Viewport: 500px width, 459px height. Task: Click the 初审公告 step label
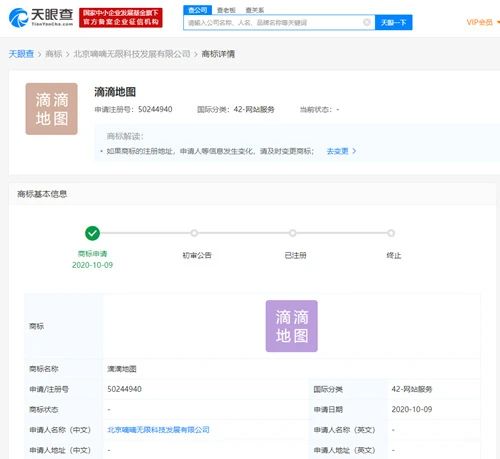click(x=197, y=256)
